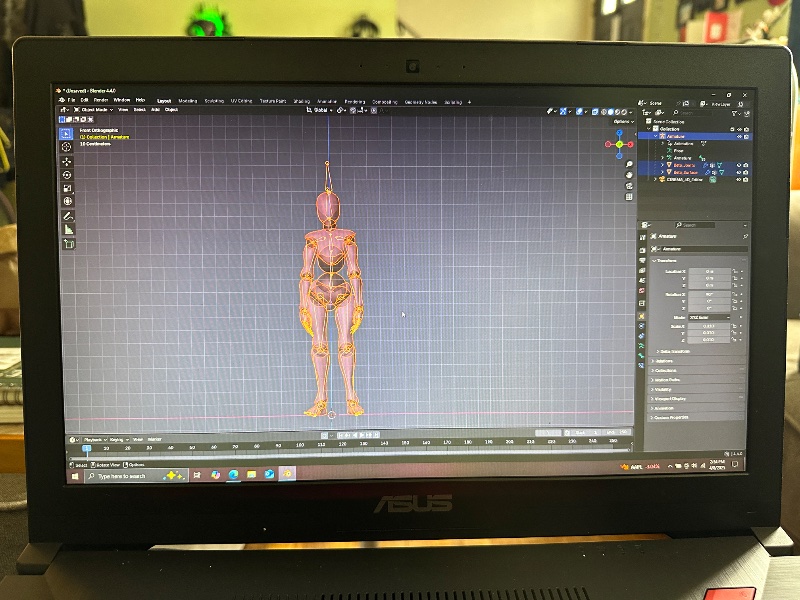Switch to the Modeling workspace tab
Image resolution: width=800 pixels, height=600 pixels.
pyautogui.click(x=187, y=101)
